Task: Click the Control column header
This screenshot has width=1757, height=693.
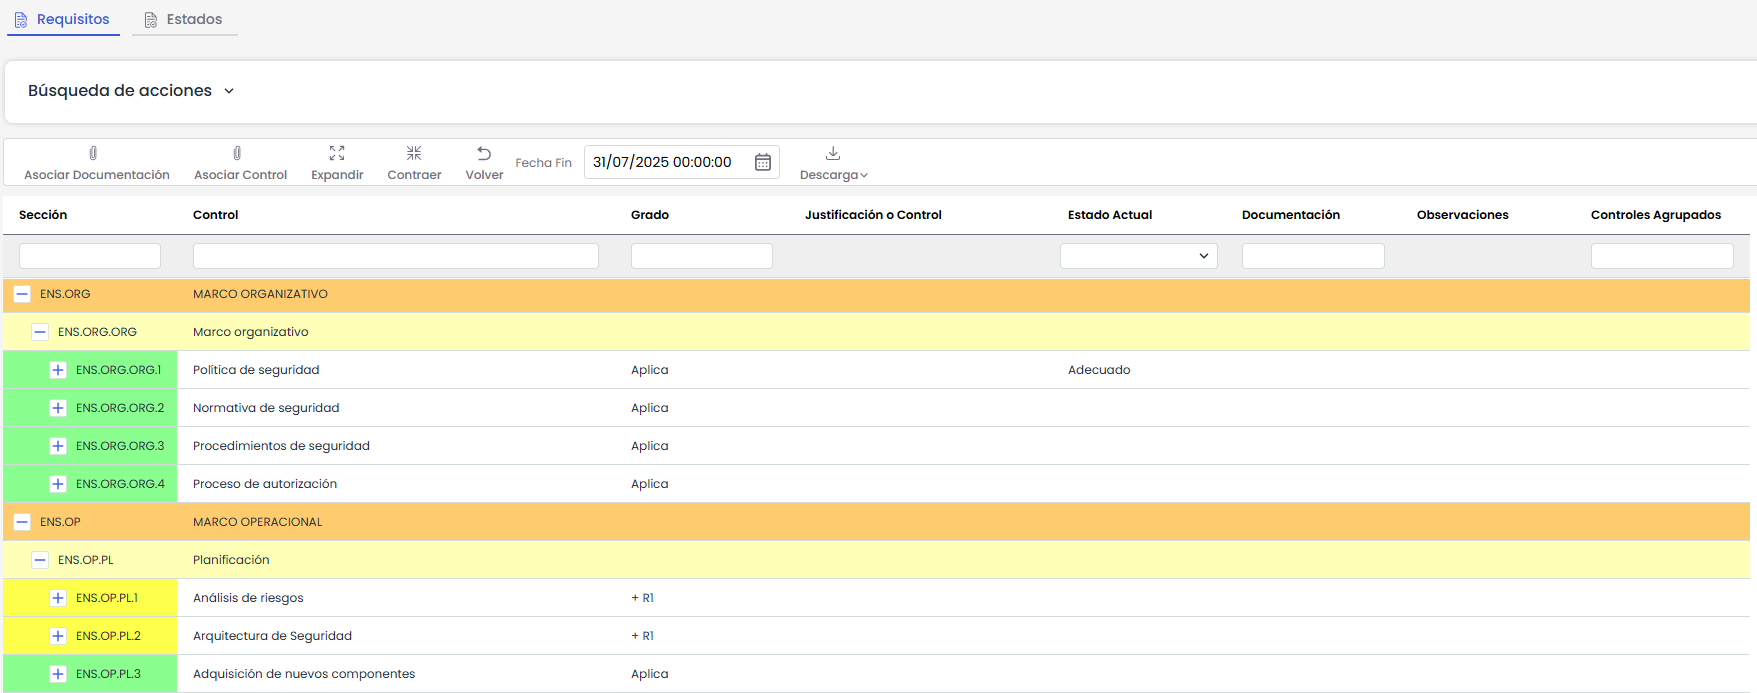Action: (x=216, y=215)
